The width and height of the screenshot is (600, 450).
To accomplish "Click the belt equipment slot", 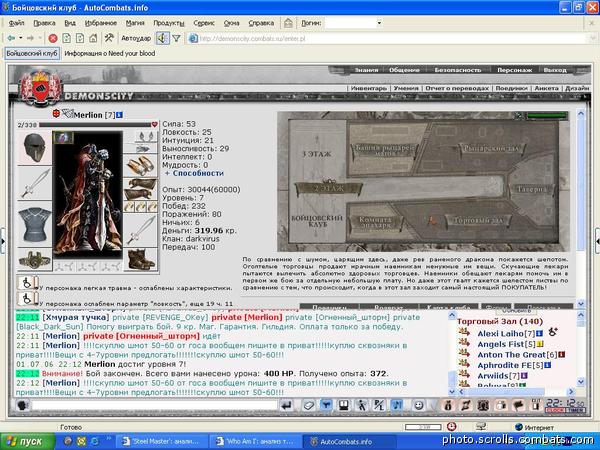I will pyautogui.click(x=34, y=260).
